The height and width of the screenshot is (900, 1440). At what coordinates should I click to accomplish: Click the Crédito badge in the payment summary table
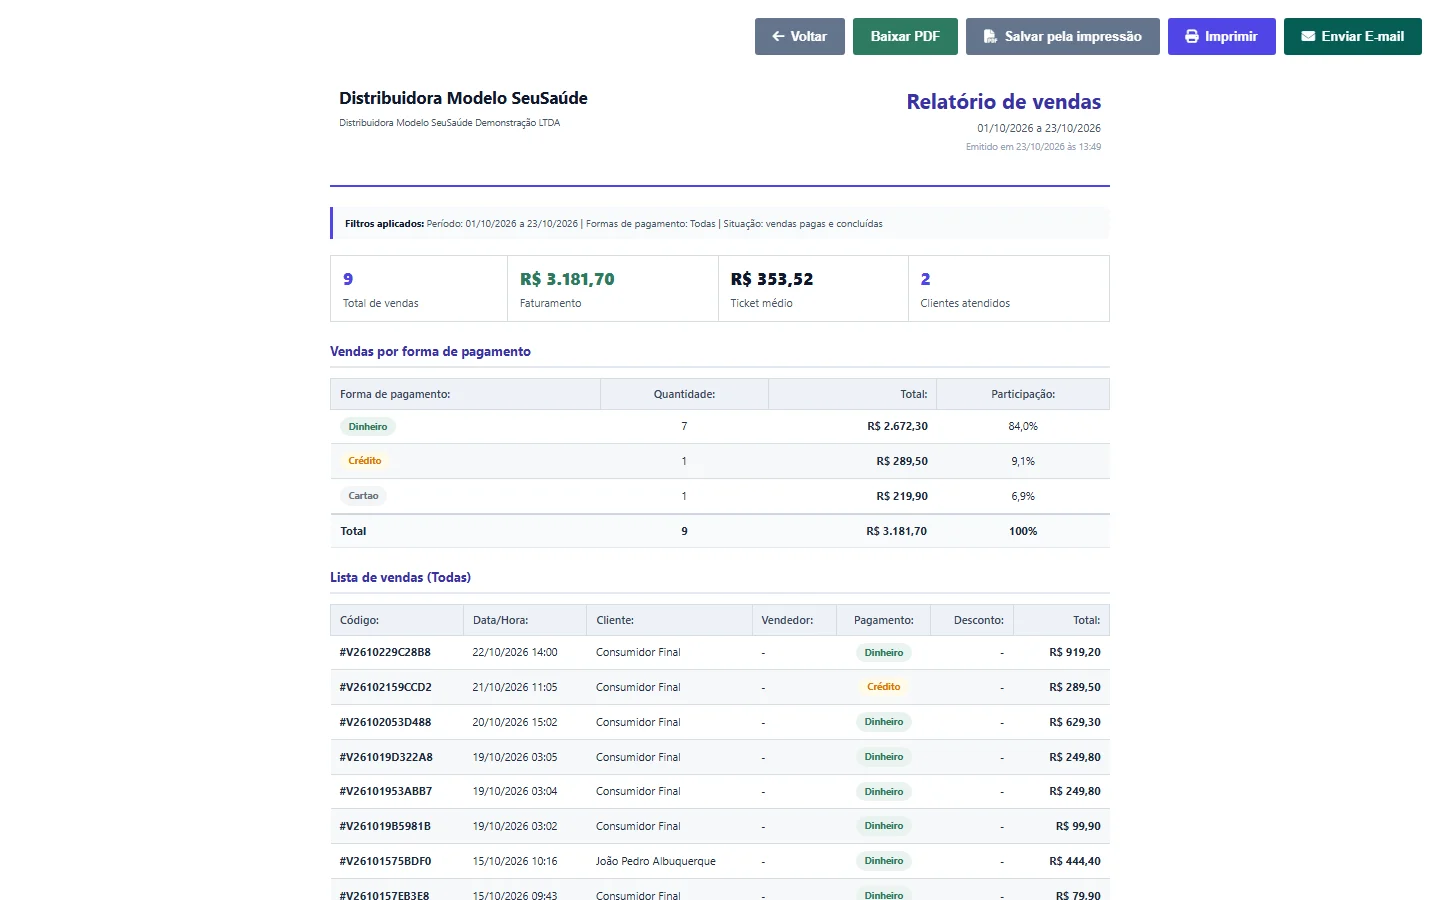point(365,461)
